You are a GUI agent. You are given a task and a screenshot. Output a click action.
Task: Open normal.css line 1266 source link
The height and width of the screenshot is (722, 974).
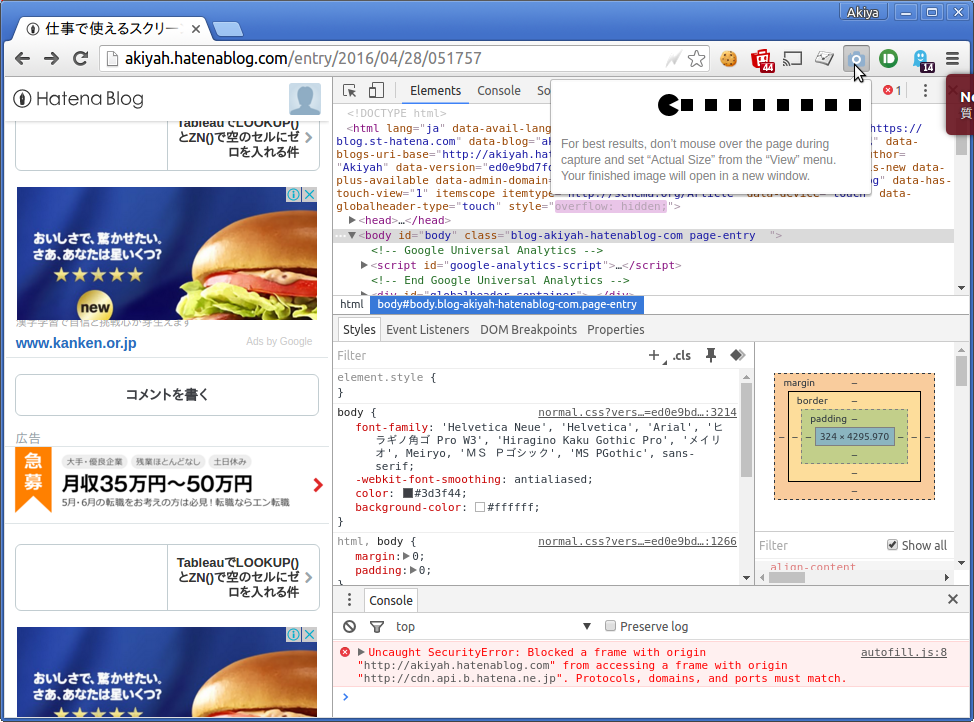637,541
